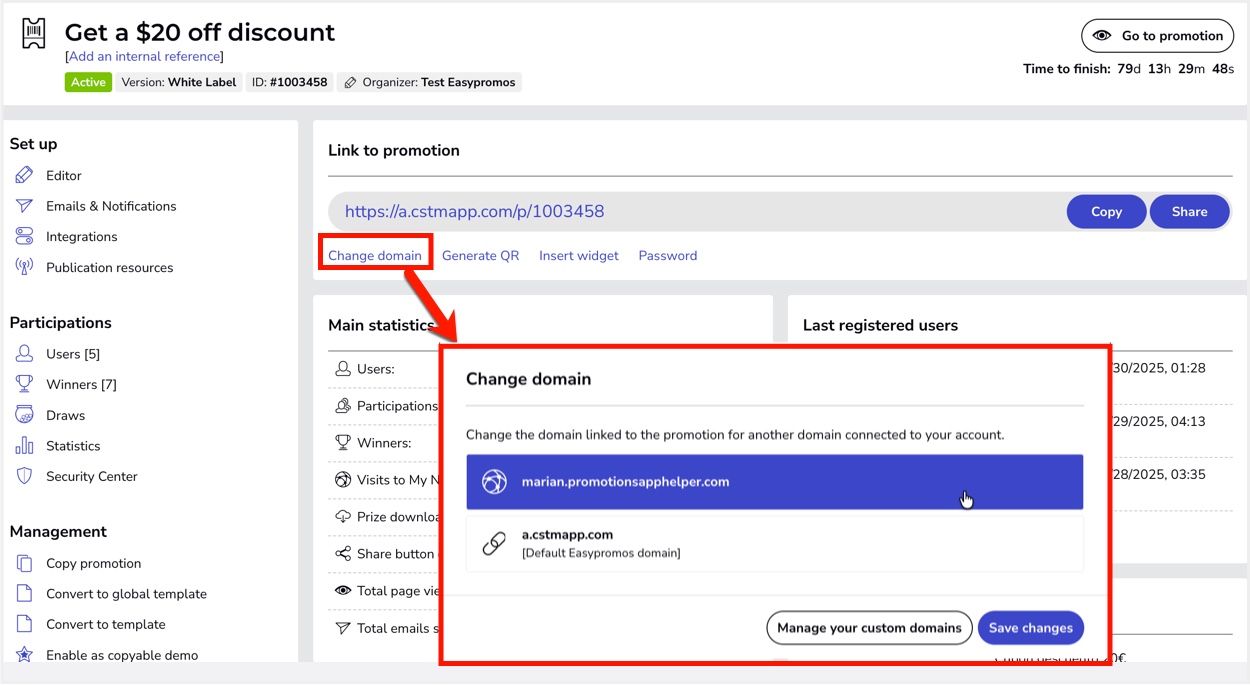1250x685 pixels.
Task: Click the Statistics bar chart icon
Action: 25,446
